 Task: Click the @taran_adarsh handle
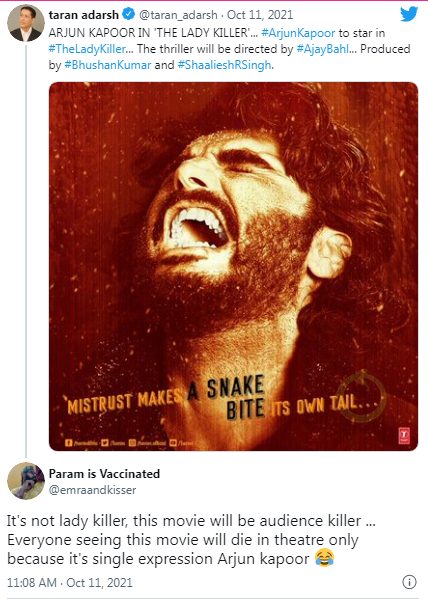(x=178, y=15)
